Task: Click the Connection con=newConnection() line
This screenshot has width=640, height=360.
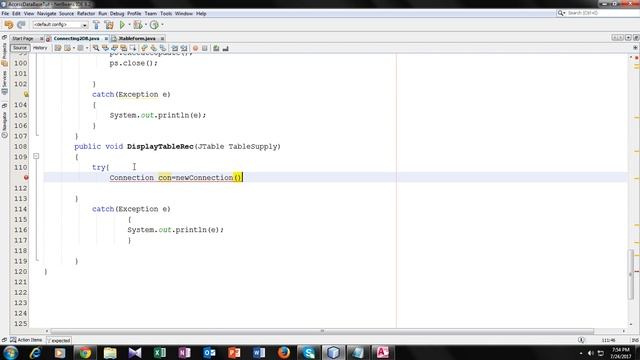Action: (x=176, y=178)
